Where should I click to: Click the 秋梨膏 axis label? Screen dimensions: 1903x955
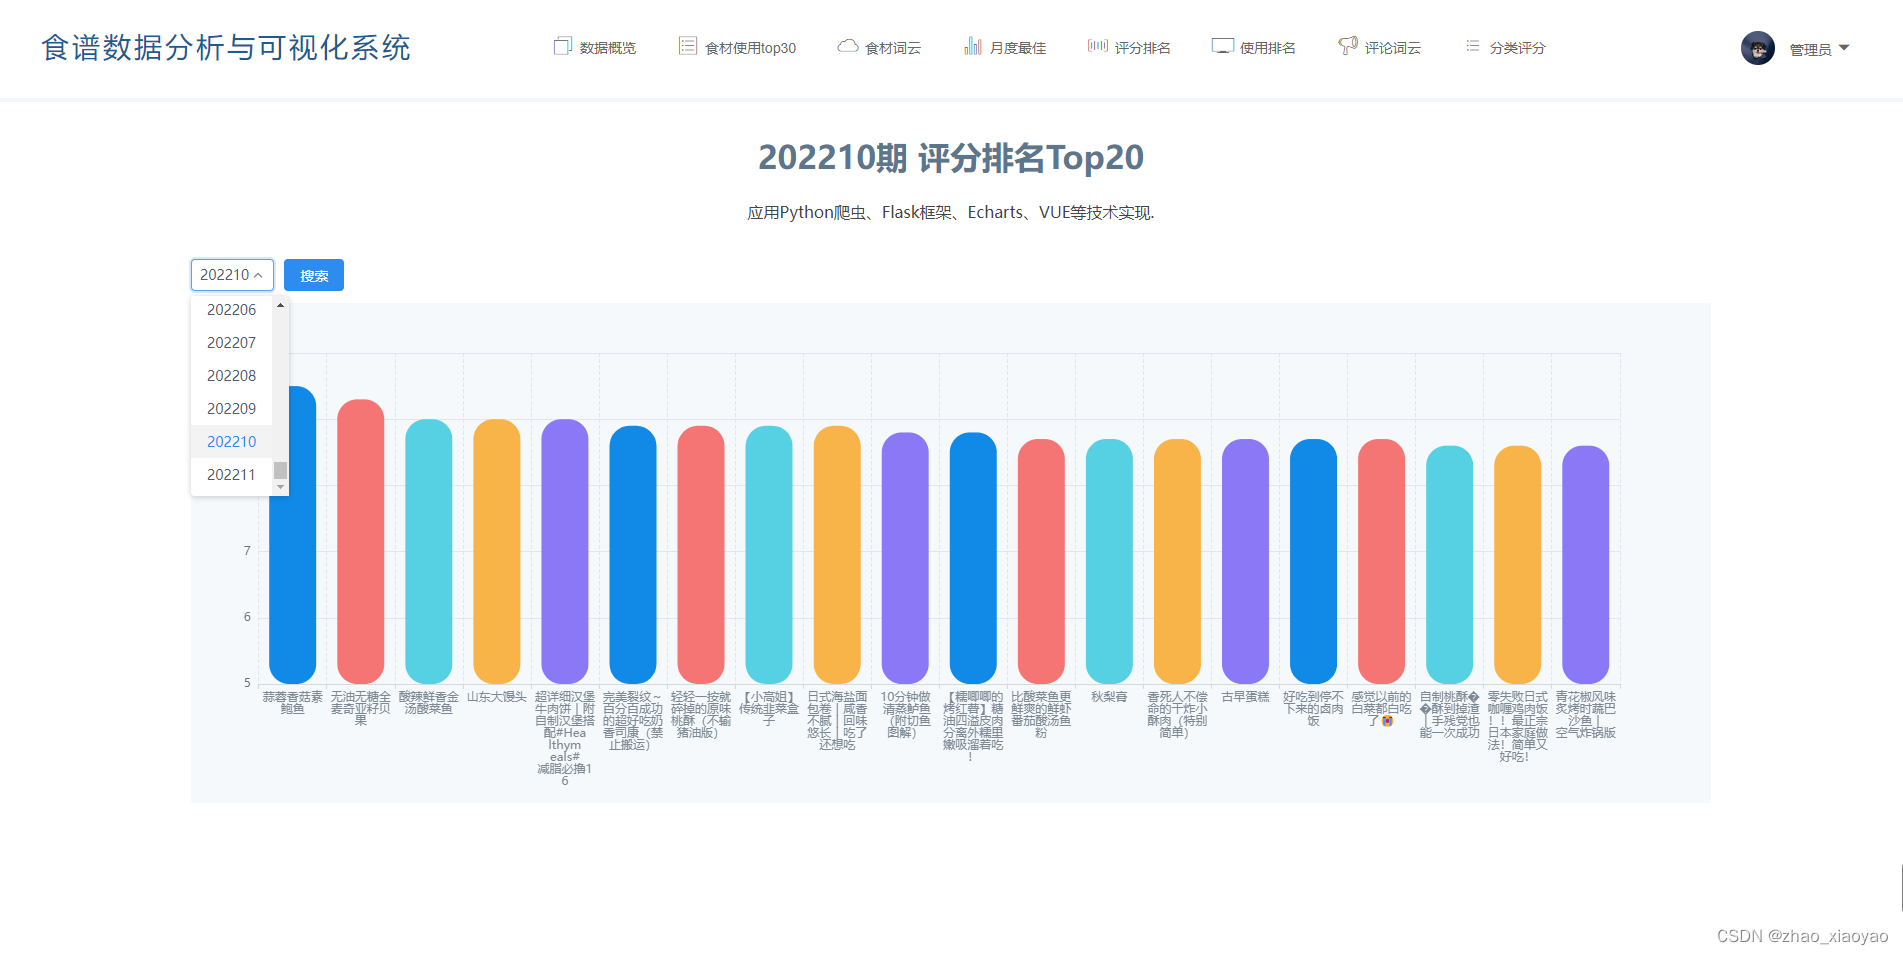coord(1109,697)
